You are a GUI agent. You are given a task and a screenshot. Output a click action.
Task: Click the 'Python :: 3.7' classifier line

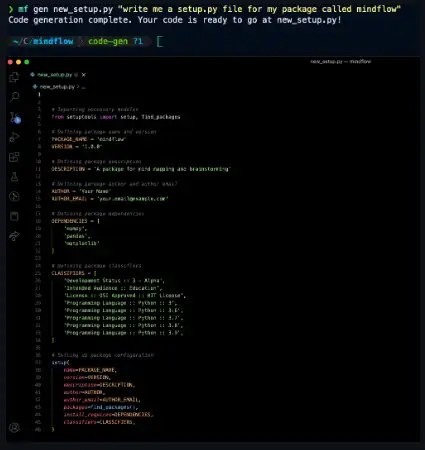coord(124,318)
